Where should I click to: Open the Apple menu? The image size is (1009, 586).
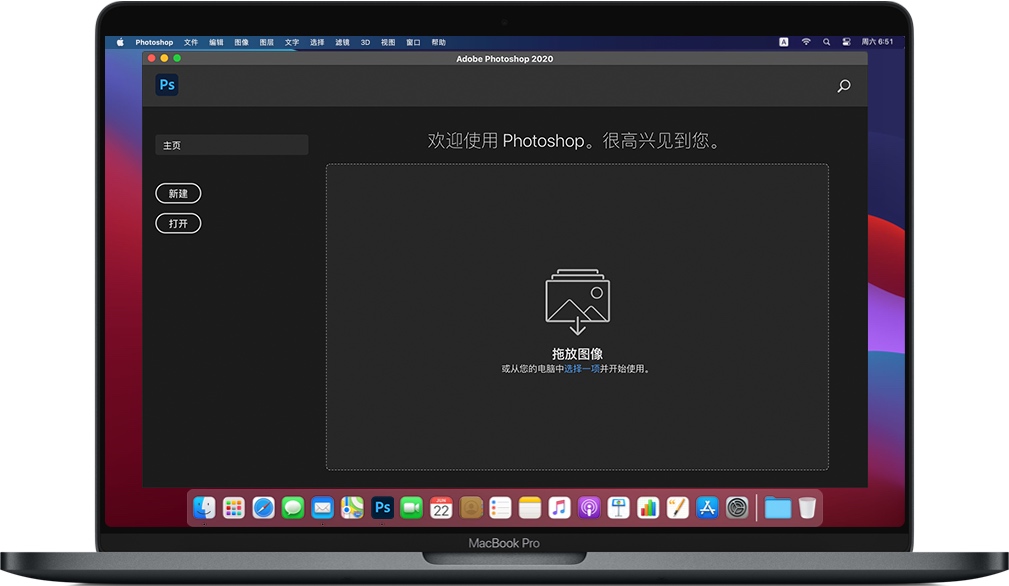pos(120,42)
